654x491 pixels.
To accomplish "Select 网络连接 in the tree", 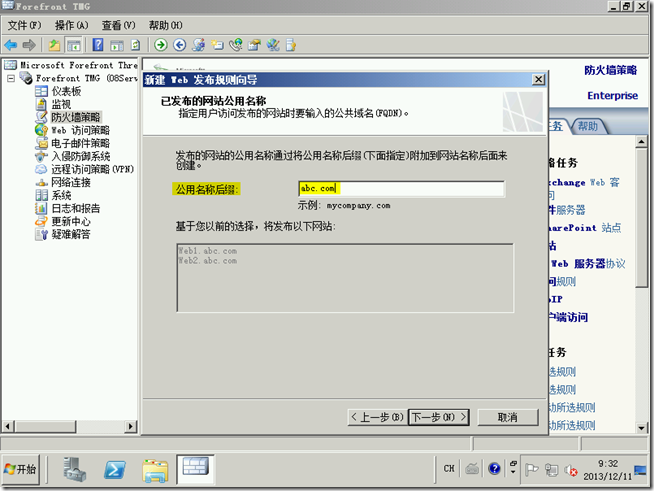I will coord(71,182).
